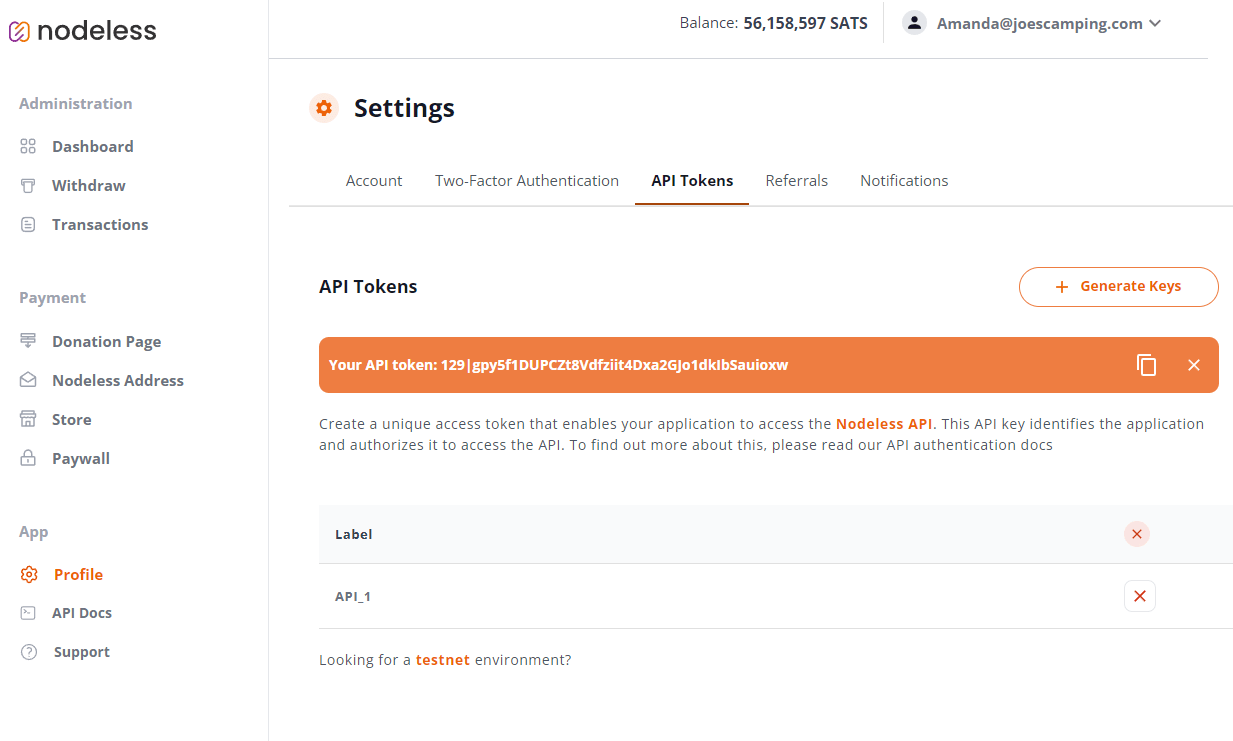This screenshot has height=741, width=1233.
Task: Click the API token string text
Action: (614, 365)
